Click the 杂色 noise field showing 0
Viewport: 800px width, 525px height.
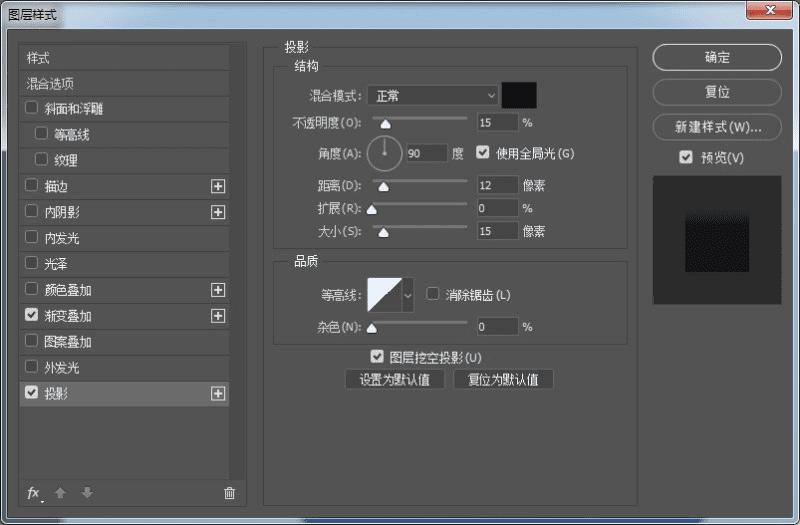coord(497,327)
